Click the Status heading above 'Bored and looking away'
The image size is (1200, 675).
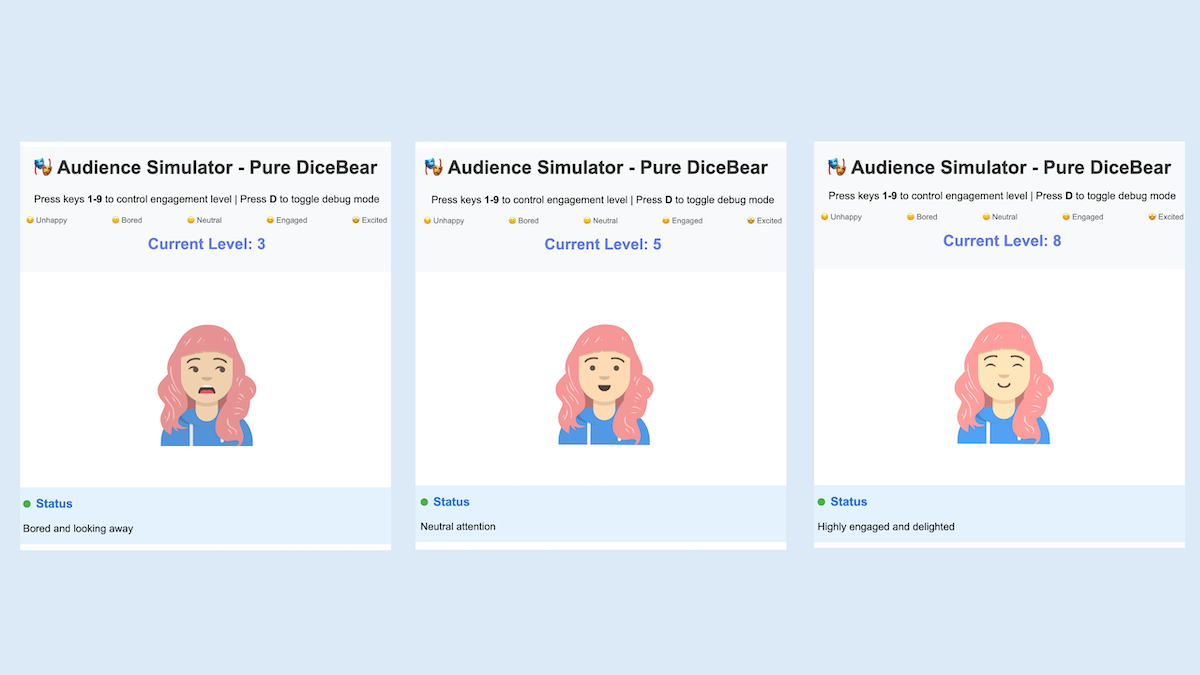(x=54, y=504)
